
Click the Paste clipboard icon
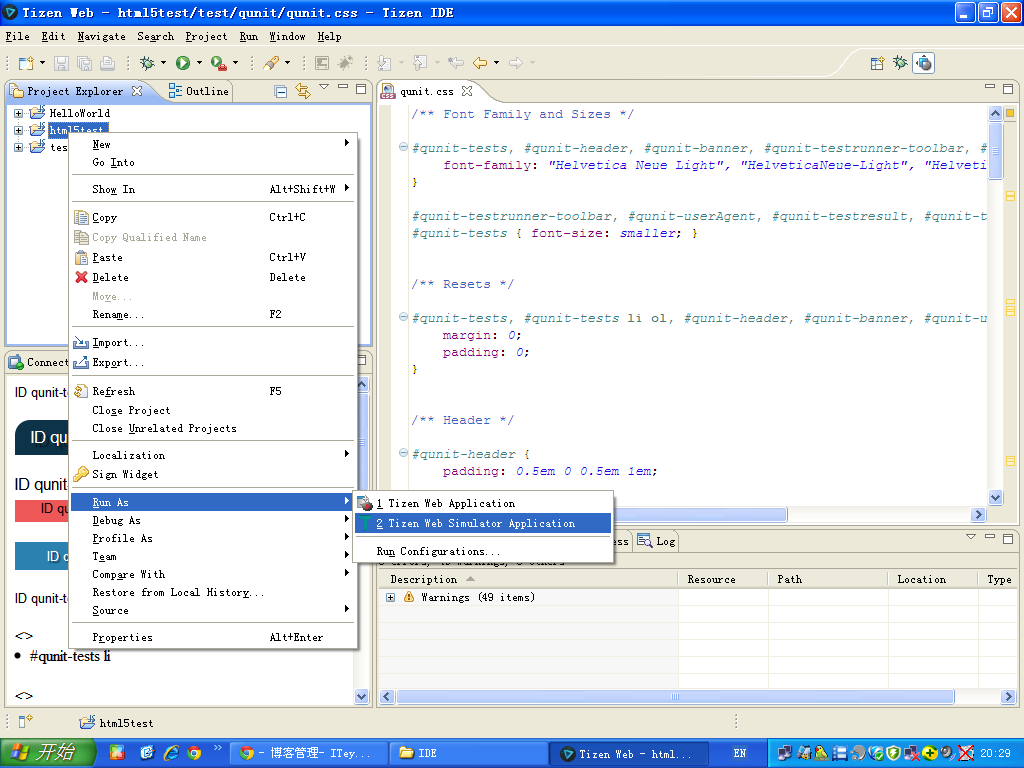coord(82,257)
